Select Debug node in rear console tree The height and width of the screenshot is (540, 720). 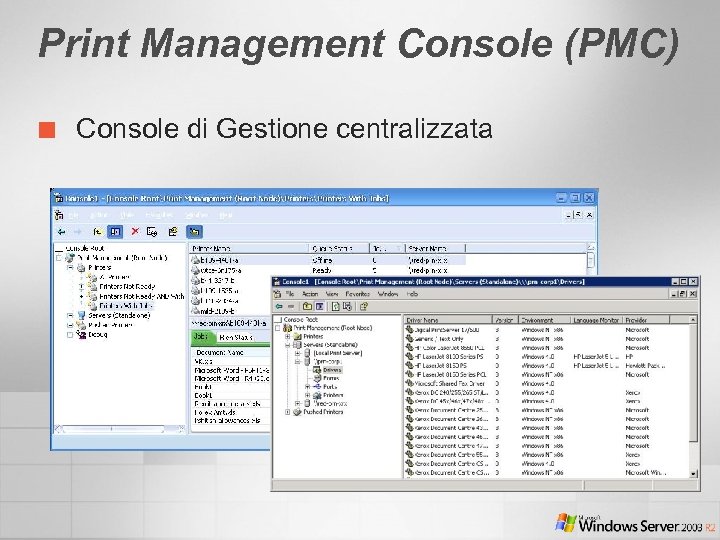tap(98, 335)
